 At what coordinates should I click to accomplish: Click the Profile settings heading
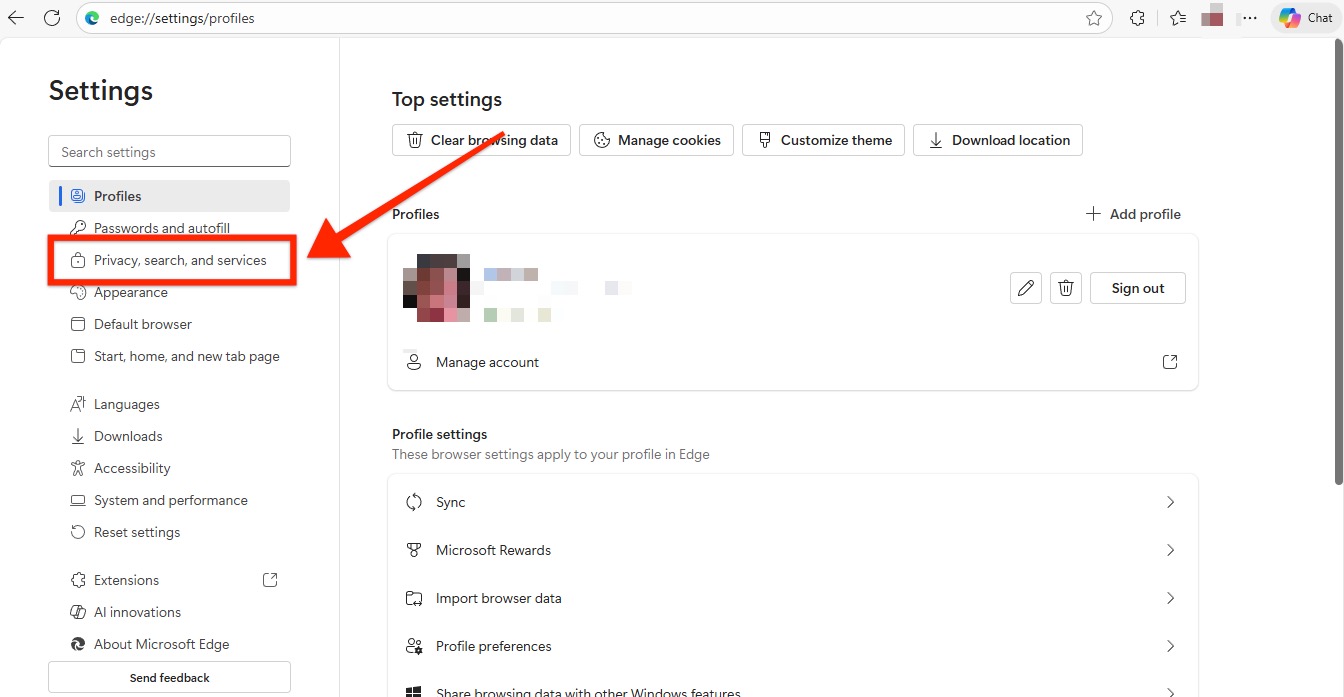point(440,434)
